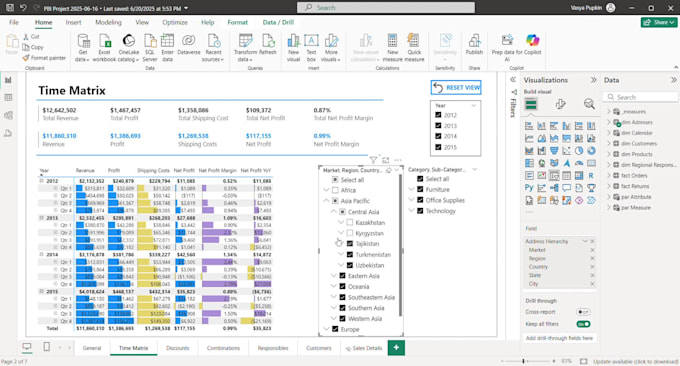
Task: Click the slicer vertical scrollbar
Action: click(400, 245)
